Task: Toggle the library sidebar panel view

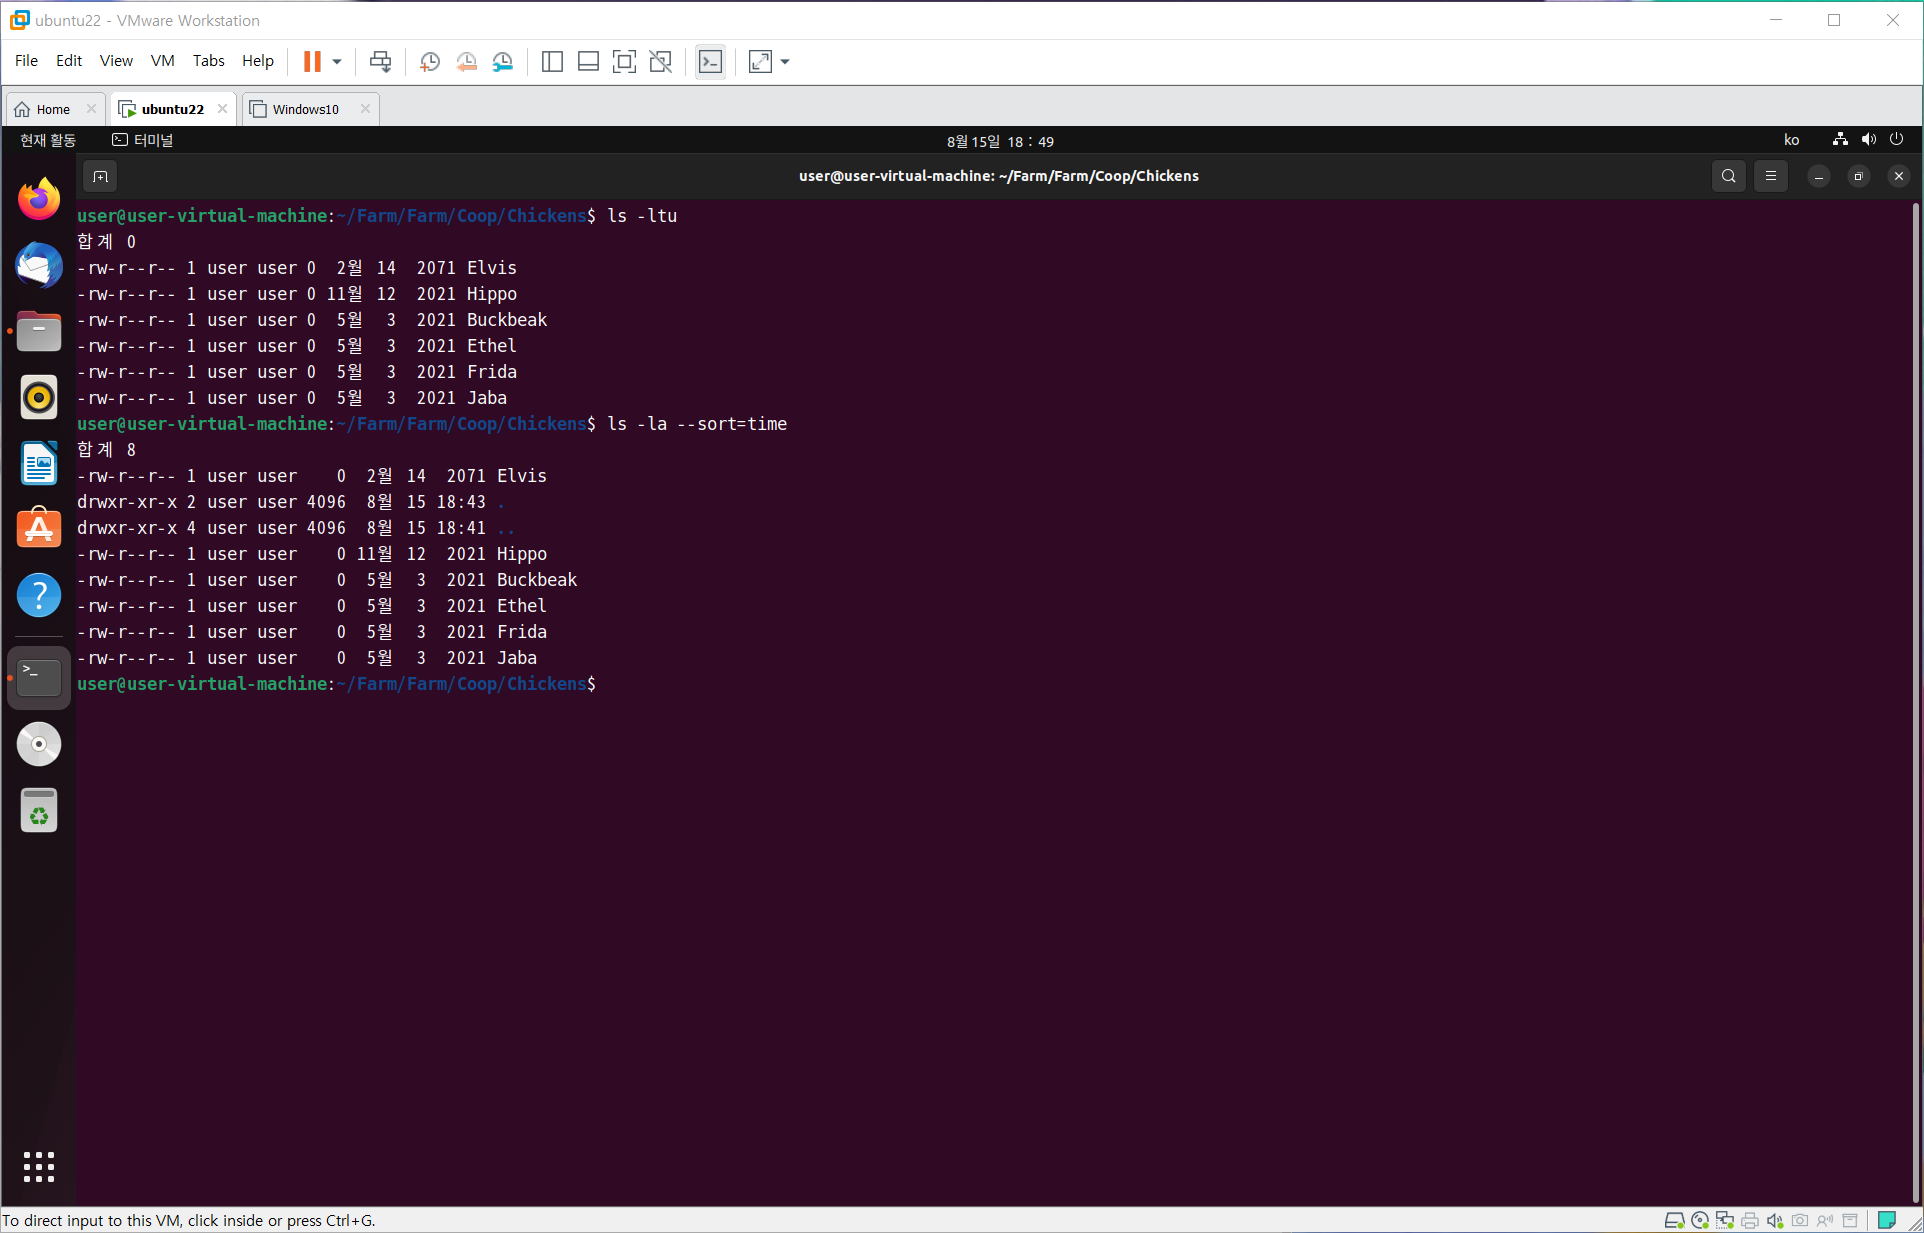Action: pyautogui.click(x=552, y=62)
